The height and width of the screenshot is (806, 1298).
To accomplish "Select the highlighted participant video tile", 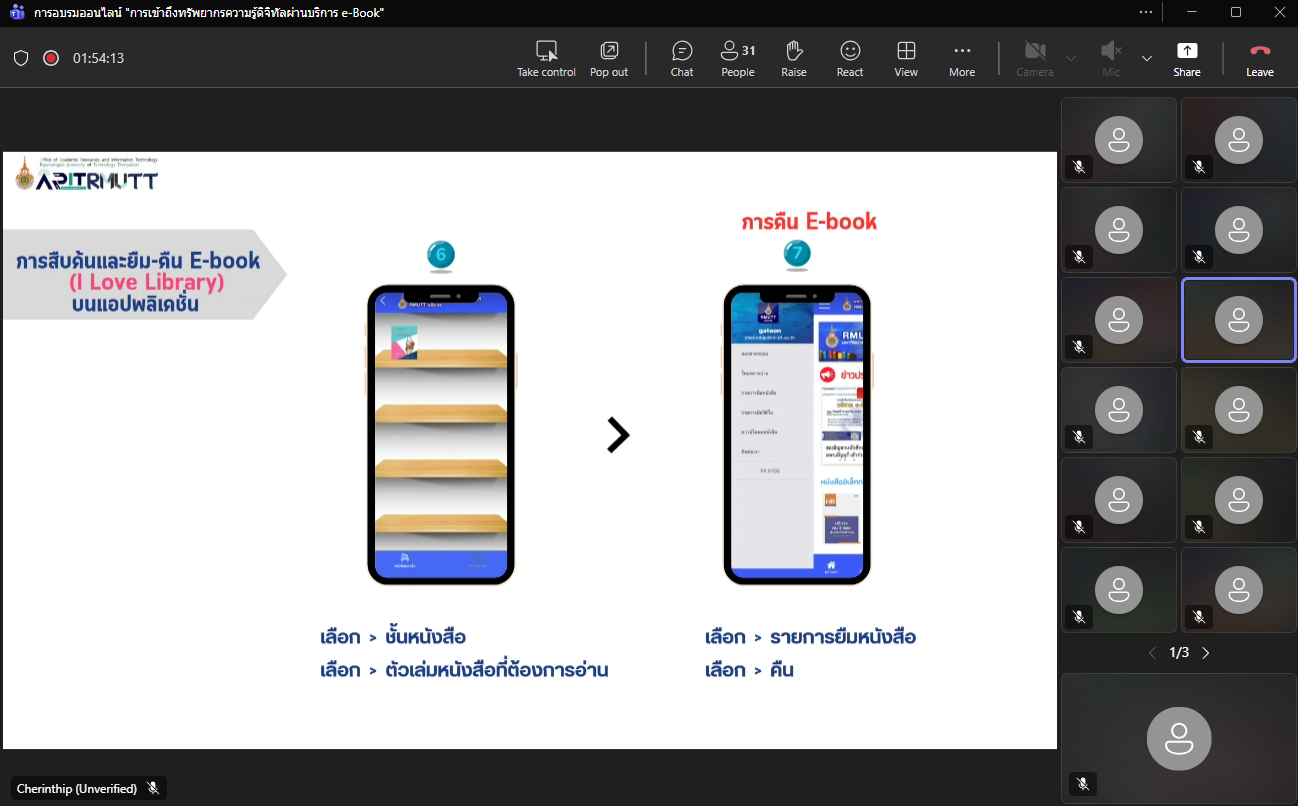I will (1238, 320).
